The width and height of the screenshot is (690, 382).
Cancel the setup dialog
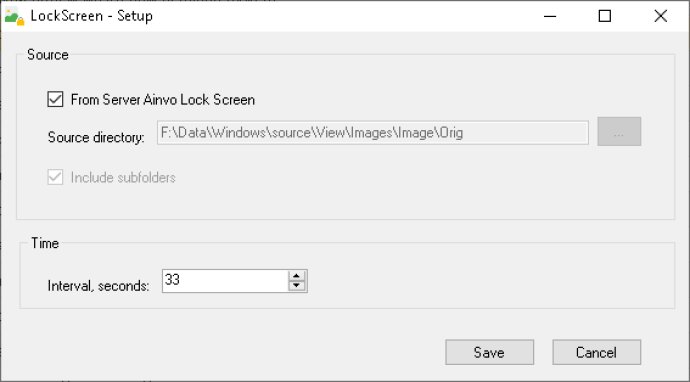(x=597, y=352)
